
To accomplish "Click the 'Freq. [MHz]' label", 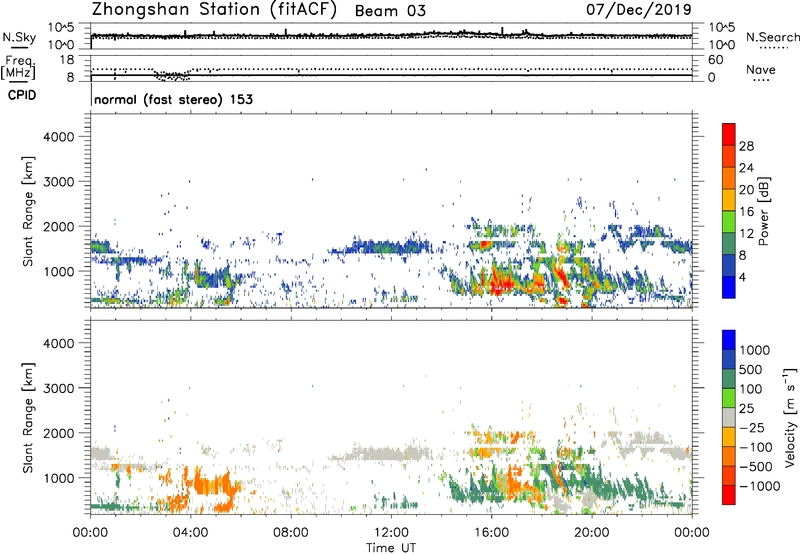I will click(x=18, y=67).
